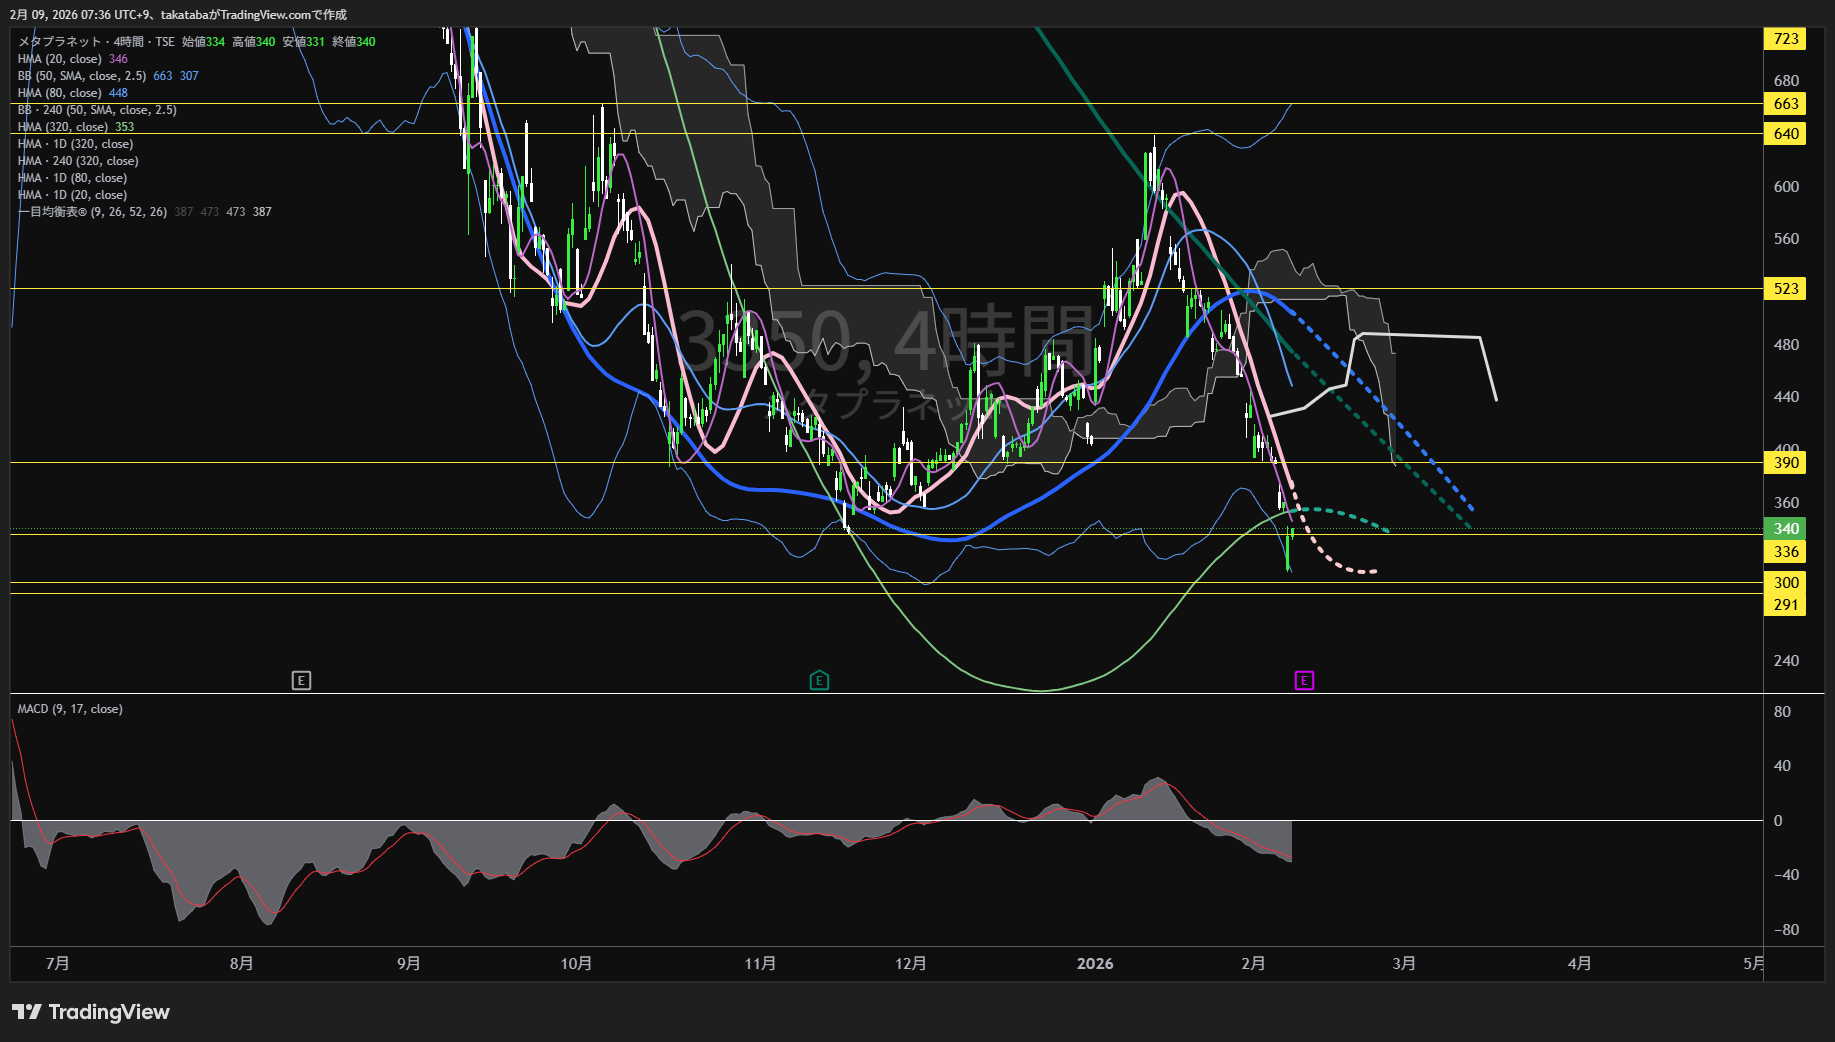
Task: Click the HMA (20, close) legend entry
Action: pos(60,59)
